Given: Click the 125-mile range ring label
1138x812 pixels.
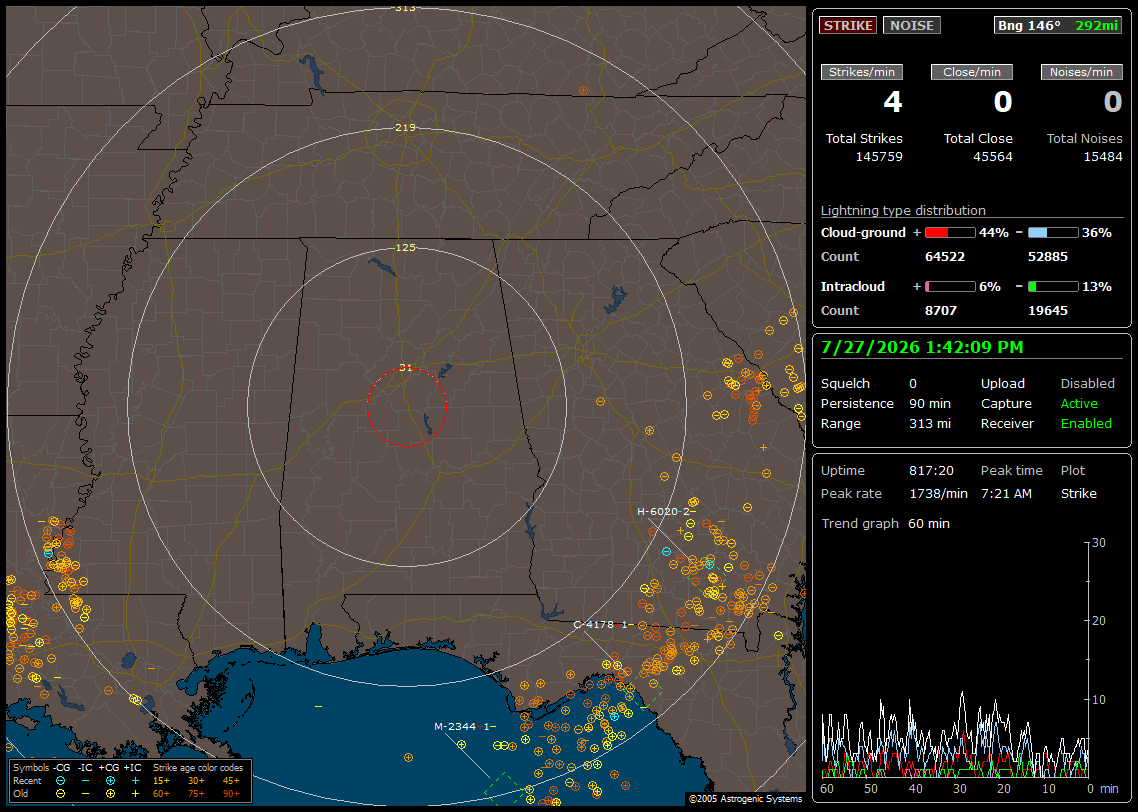Looking at the screenshot, I should click(406, 247).
